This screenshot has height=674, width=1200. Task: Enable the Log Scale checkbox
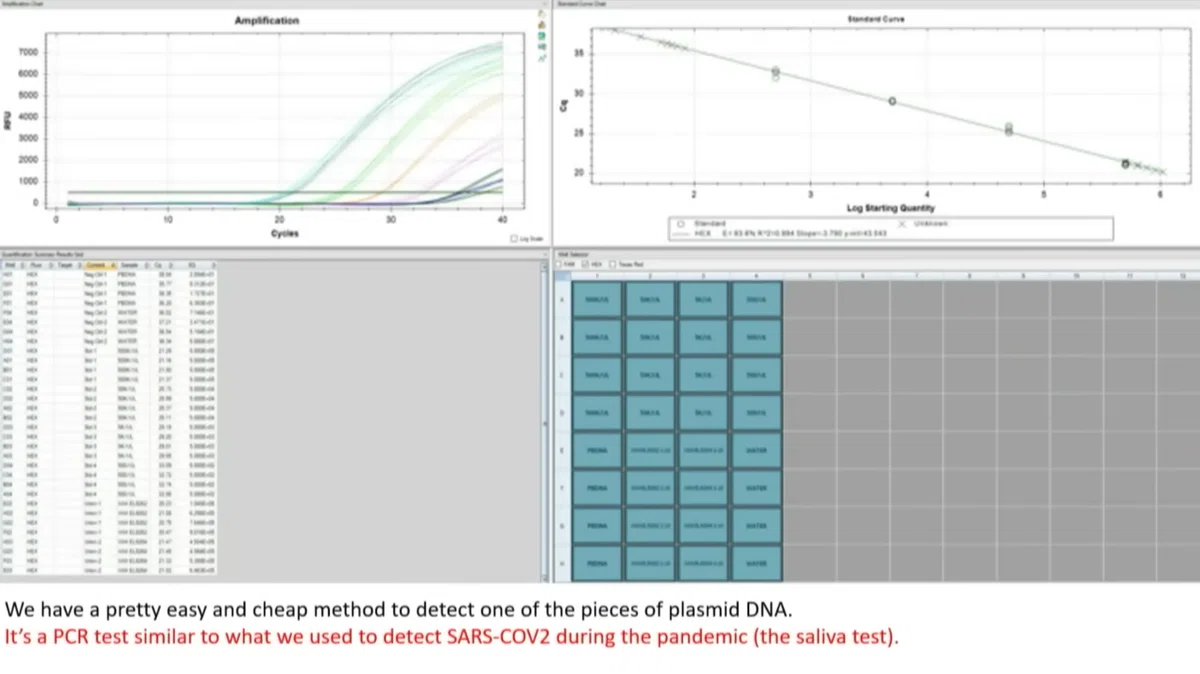point(514,237)
